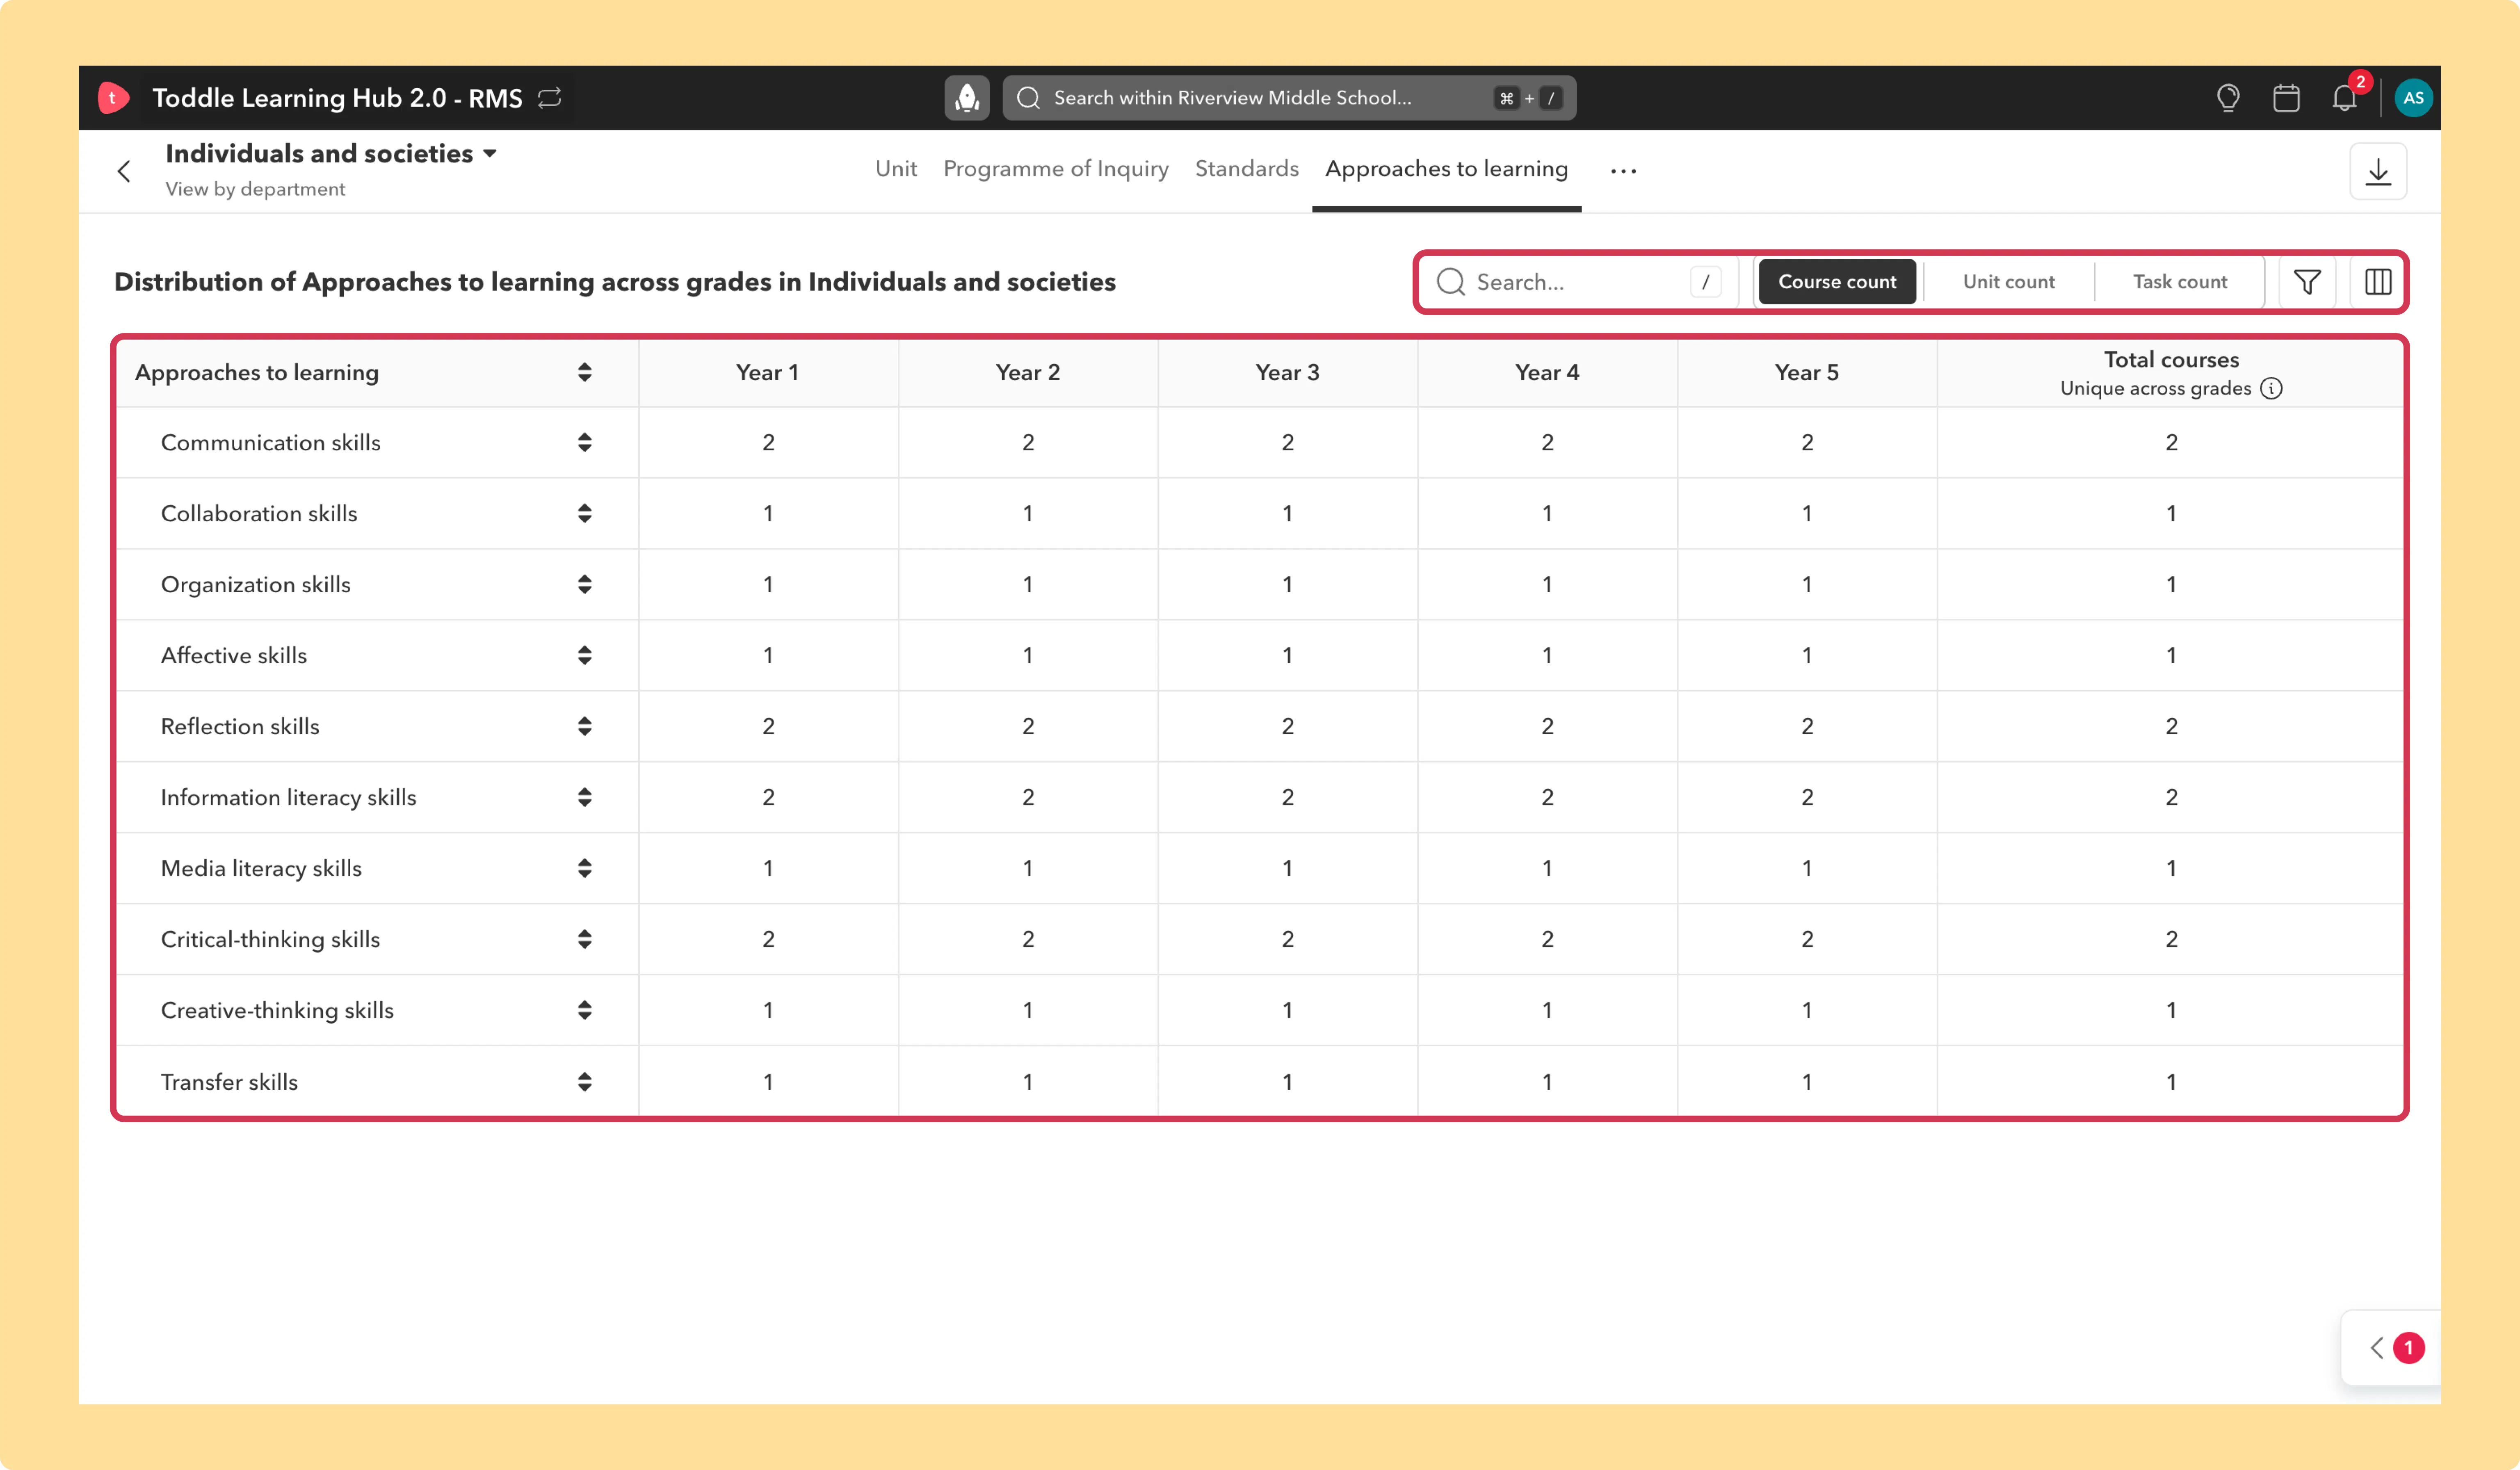Open the column settings icon

pyautogui.click(x=2378, y=282)
